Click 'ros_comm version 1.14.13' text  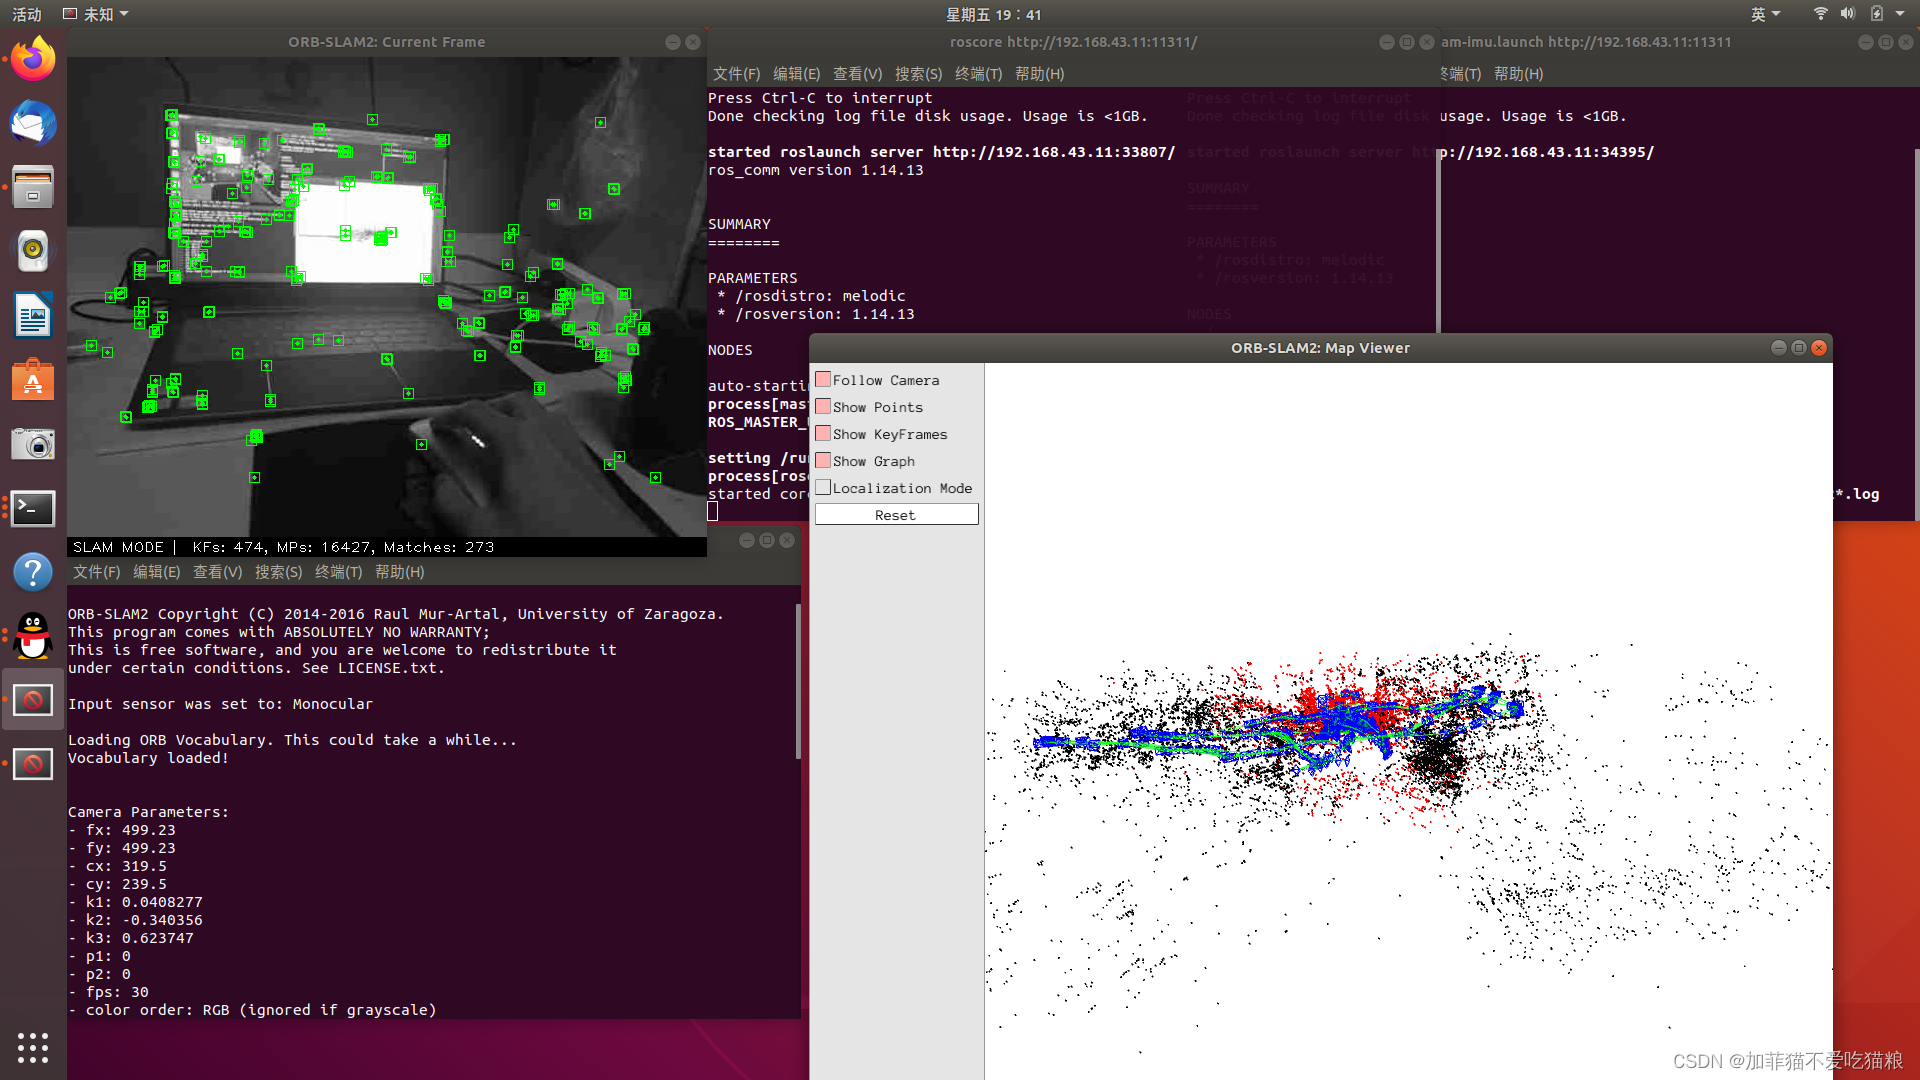[816, 170]
